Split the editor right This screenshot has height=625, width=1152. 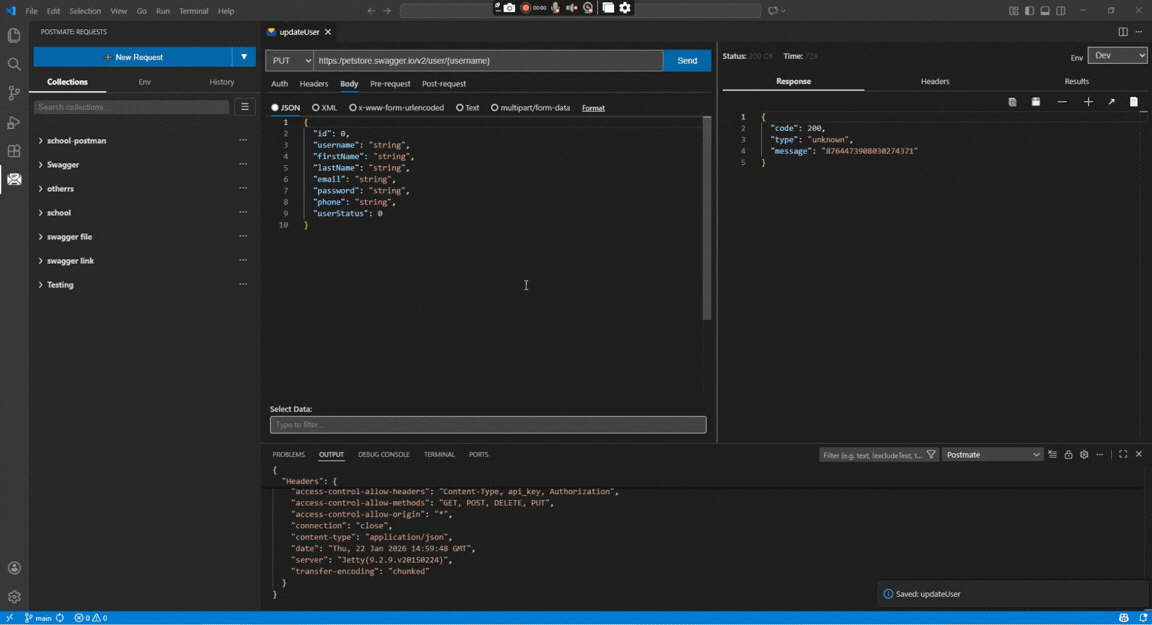tap(1123, 32)
